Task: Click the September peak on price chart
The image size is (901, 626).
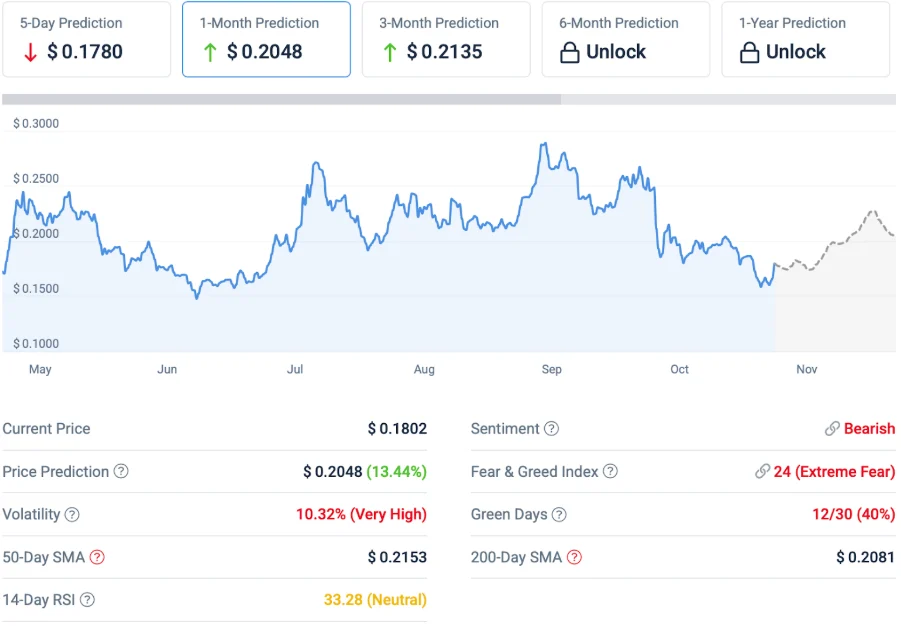Action: [543, 145]
